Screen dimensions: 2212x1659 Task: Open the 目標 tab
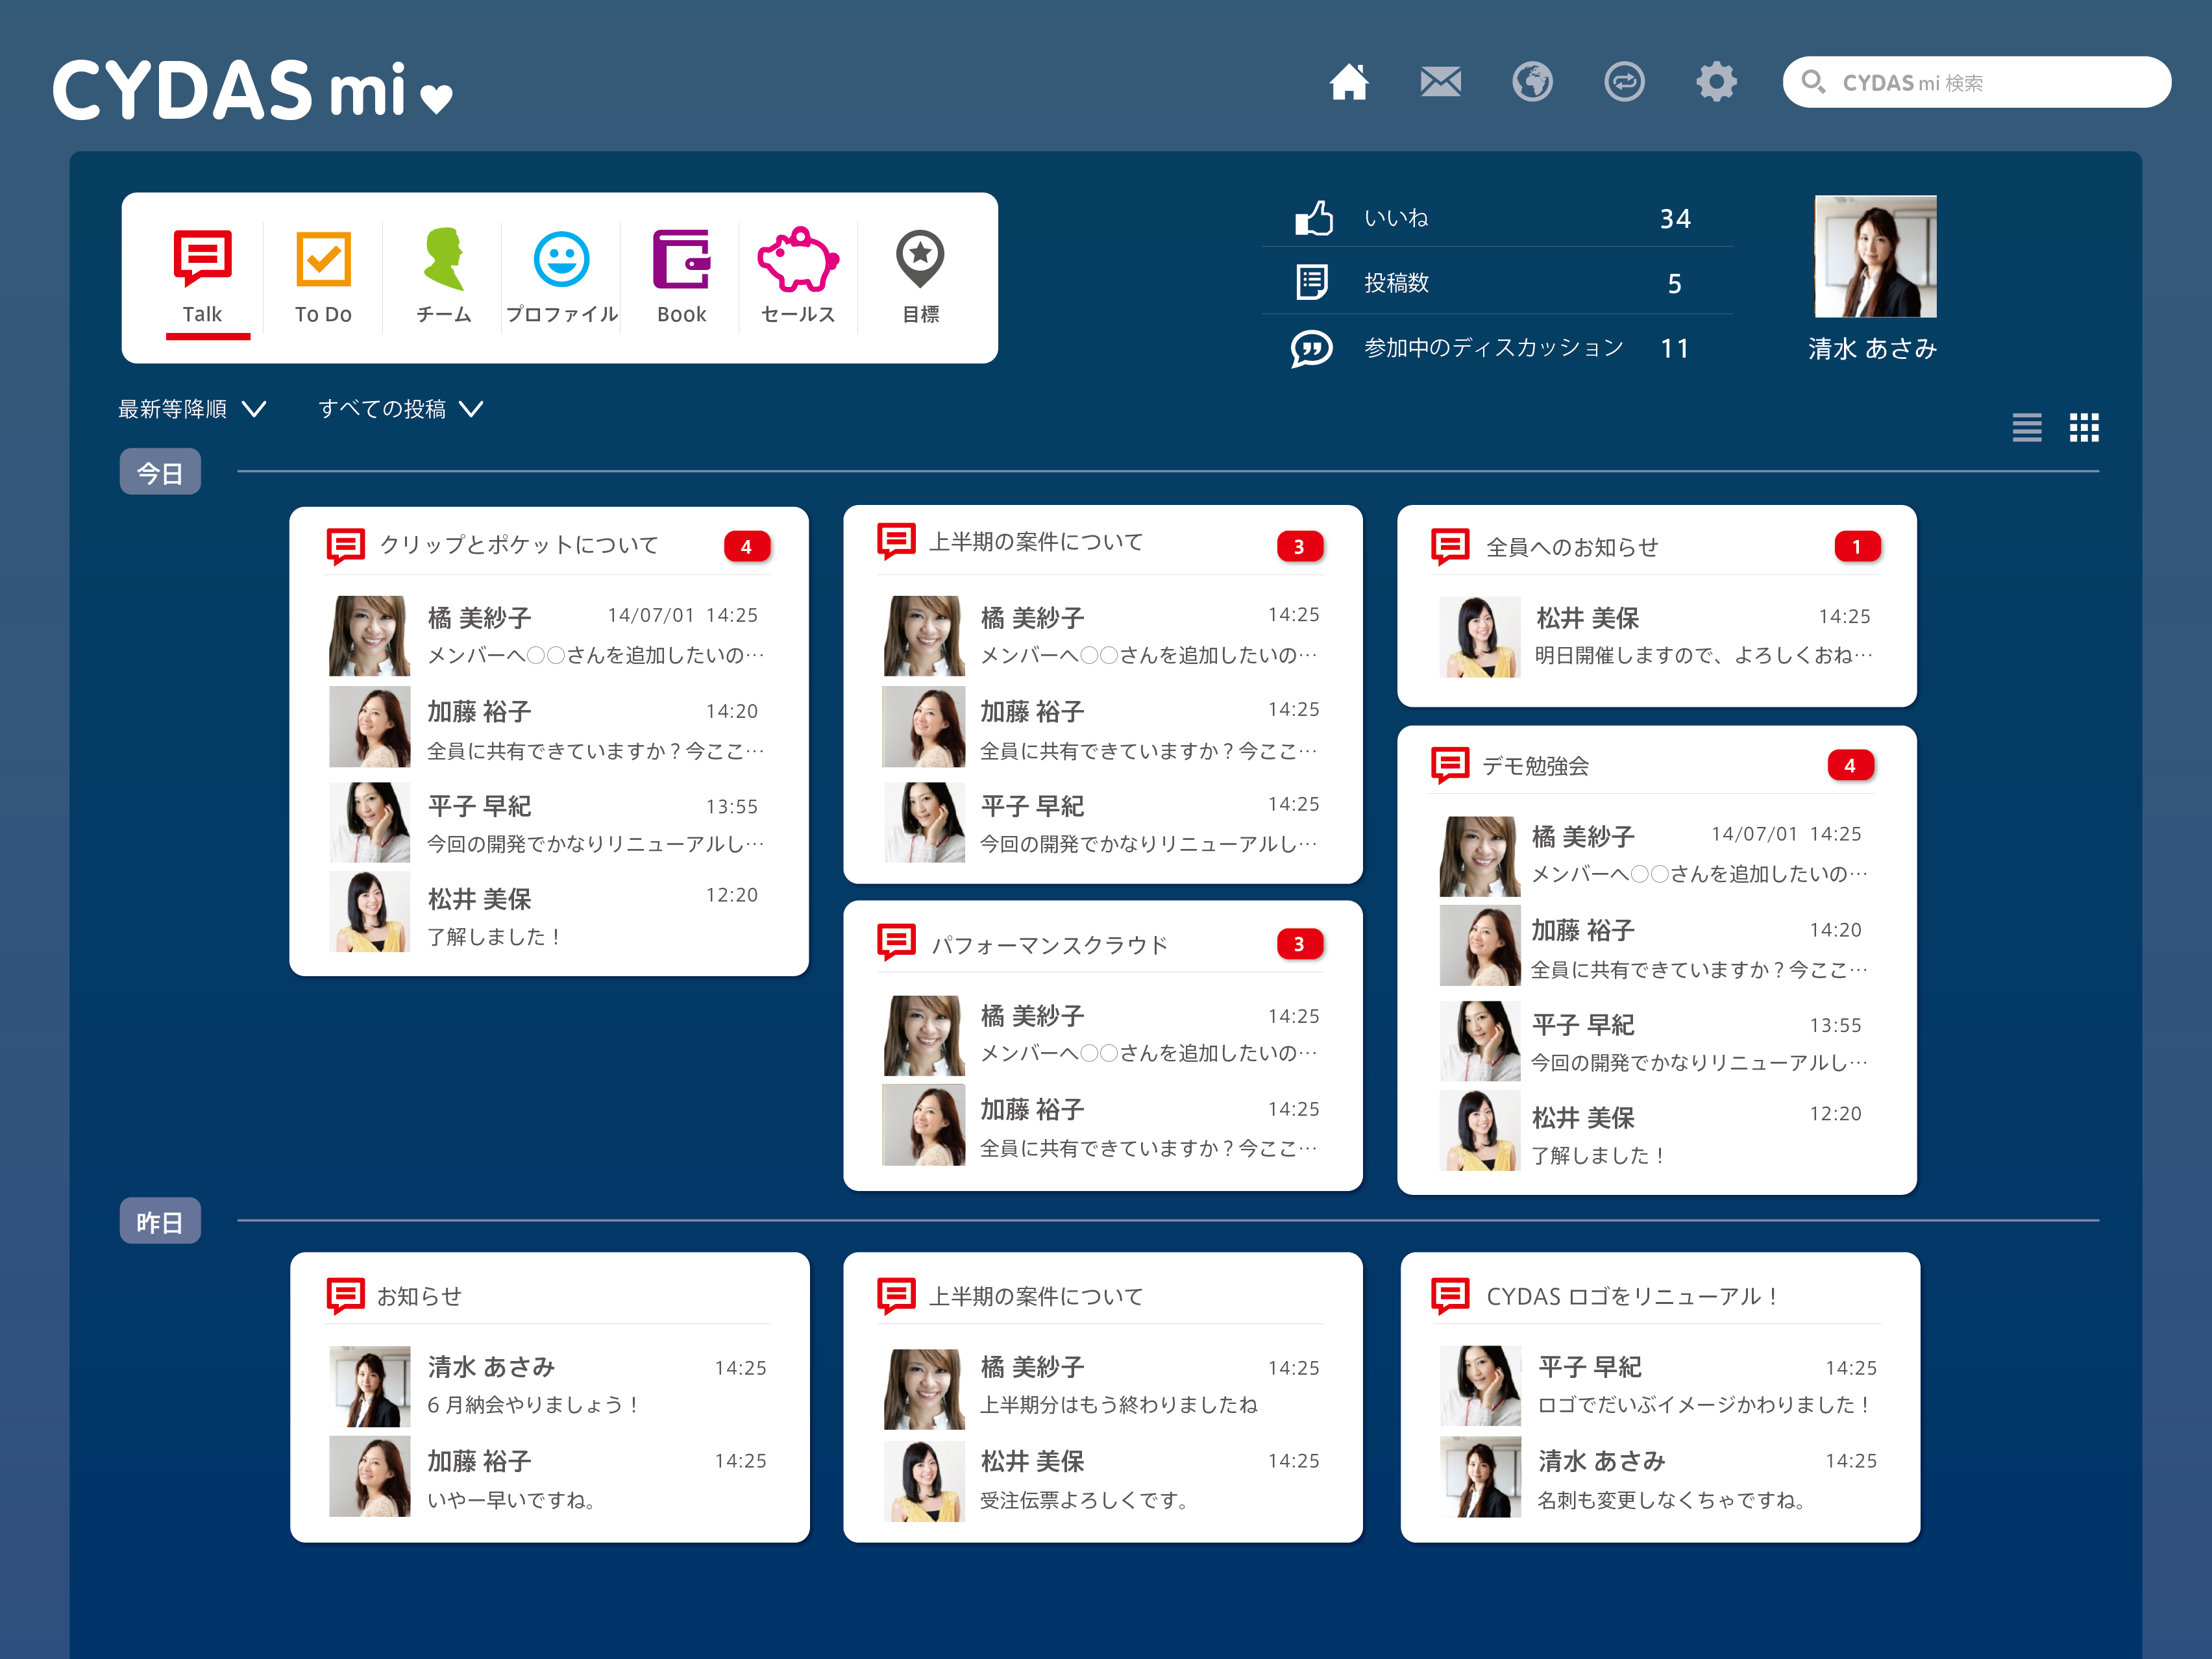tap(920, 278)
